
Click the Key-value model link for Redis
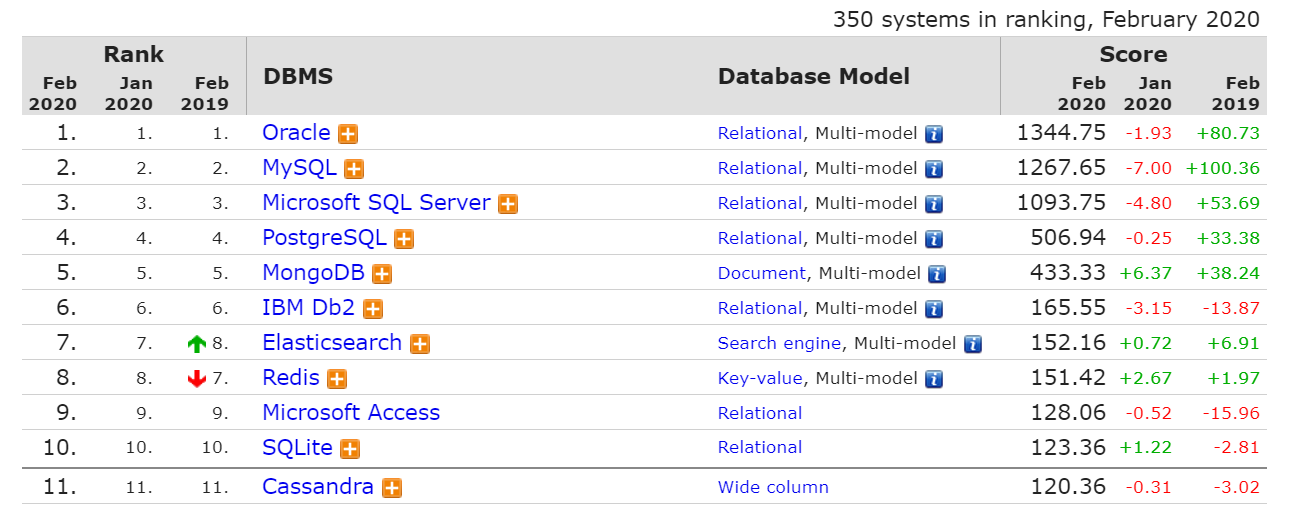[x=760, y=379]
